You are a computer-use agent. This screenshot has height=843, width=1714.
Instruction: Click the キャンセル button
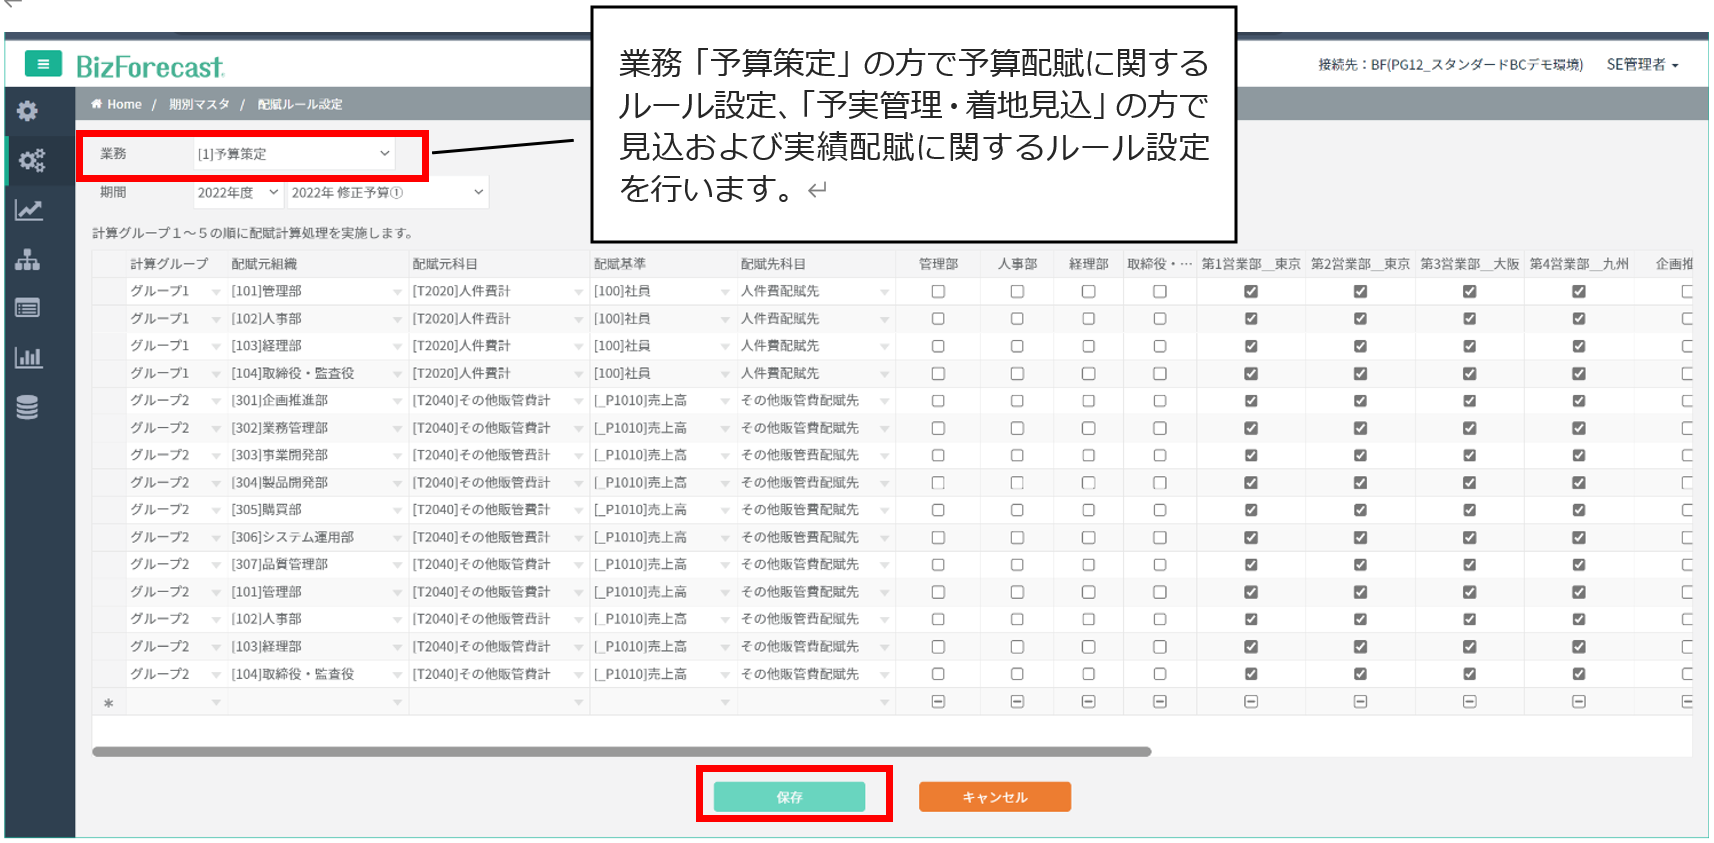coord(994,797)
